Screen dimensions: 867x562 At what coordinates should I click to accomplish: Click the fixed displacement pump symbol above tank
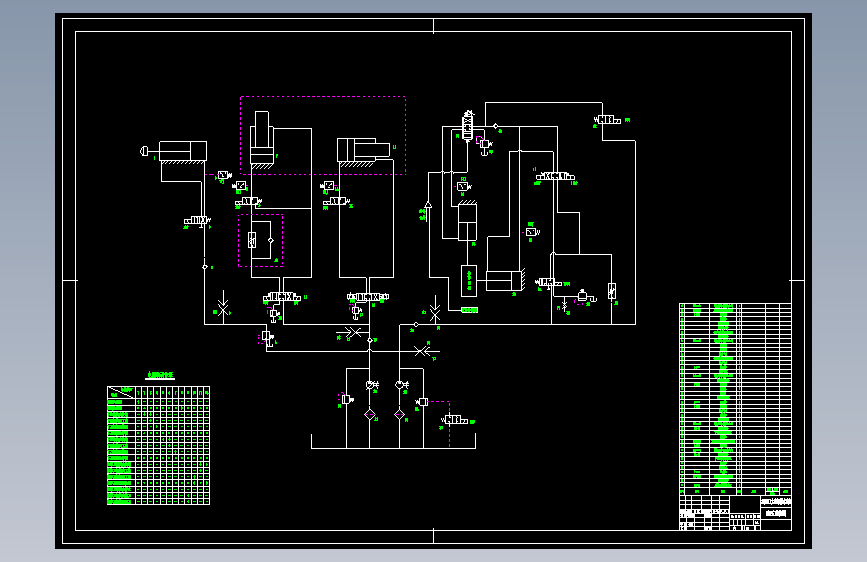tap(401, 384)
